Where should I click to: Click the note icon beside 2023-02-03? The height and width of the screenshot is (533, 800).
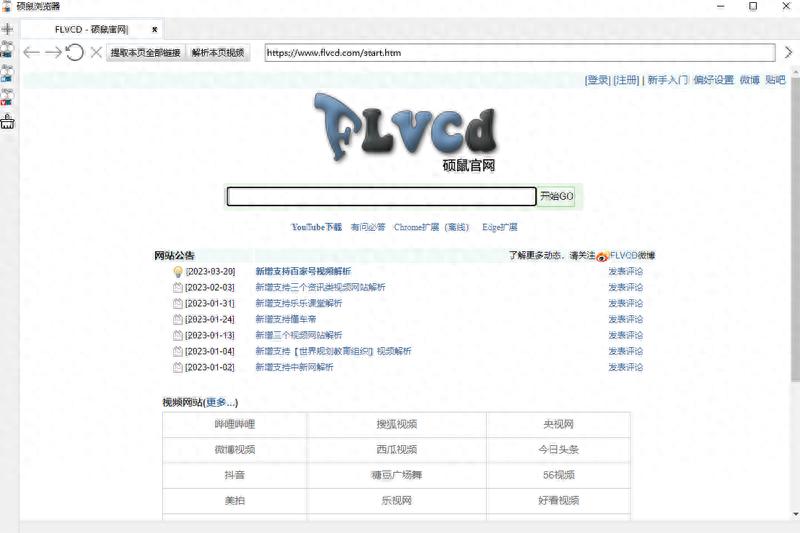point(178,287)
